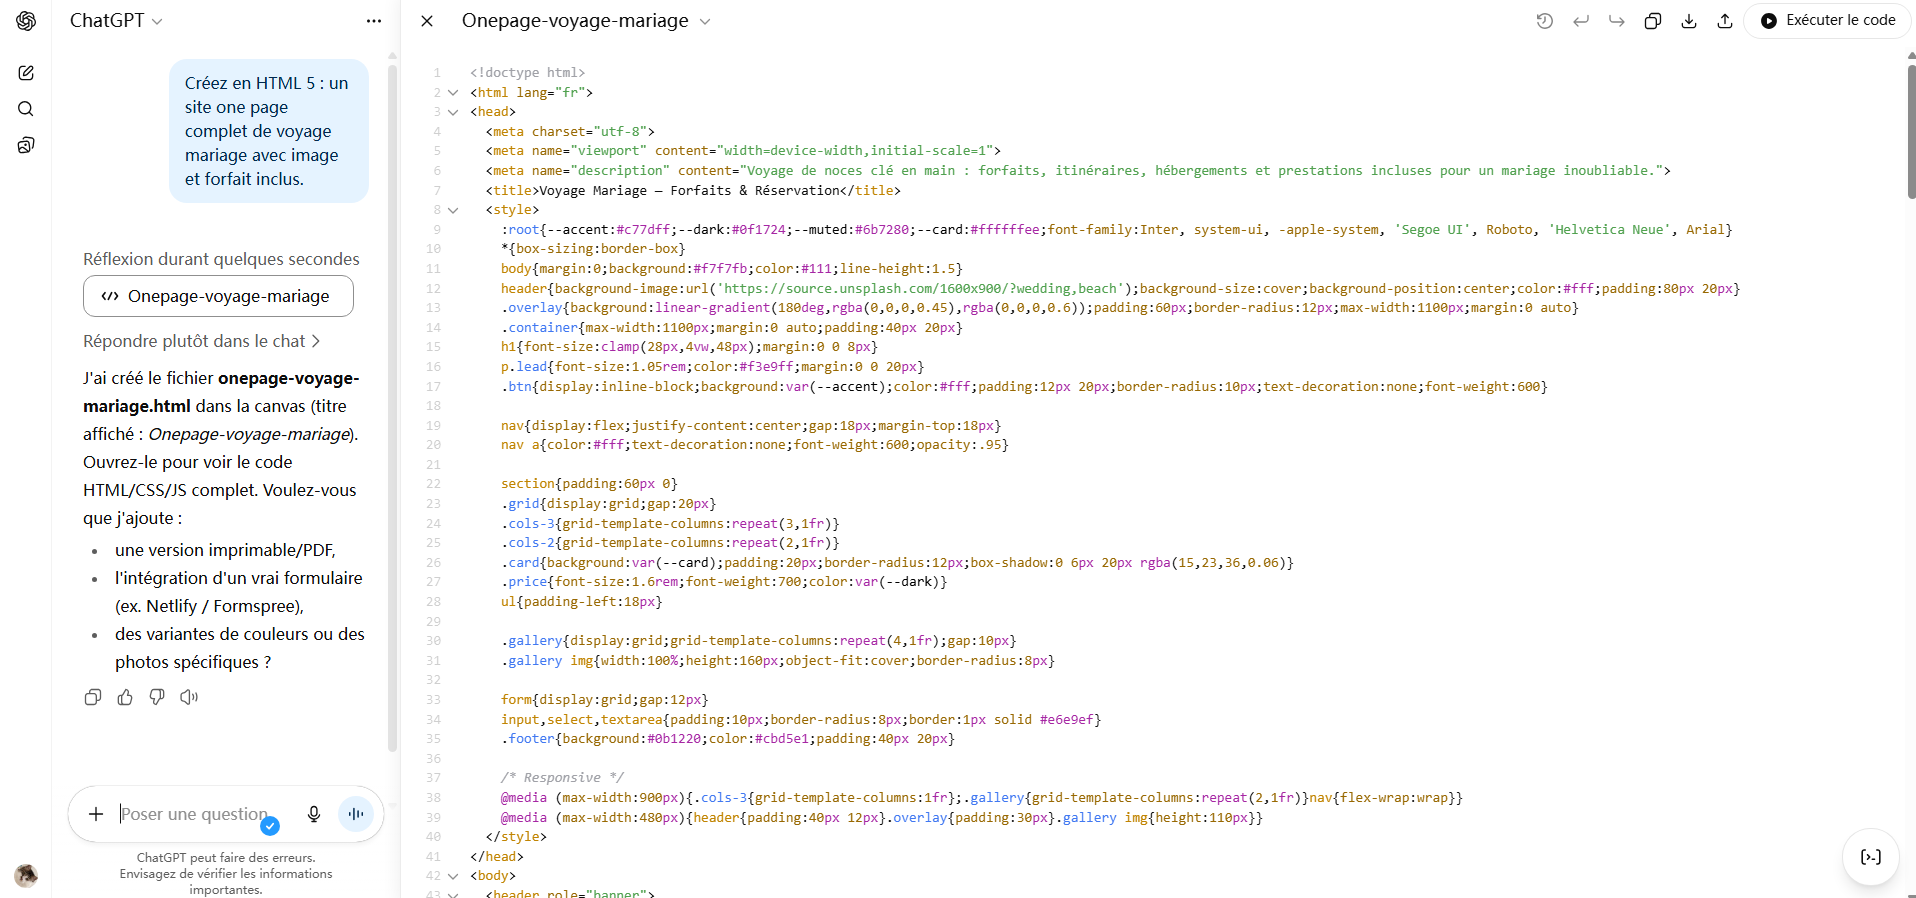Click the closing </style> tag
The image size is (1916, 898).
click(x=516, y=837)
